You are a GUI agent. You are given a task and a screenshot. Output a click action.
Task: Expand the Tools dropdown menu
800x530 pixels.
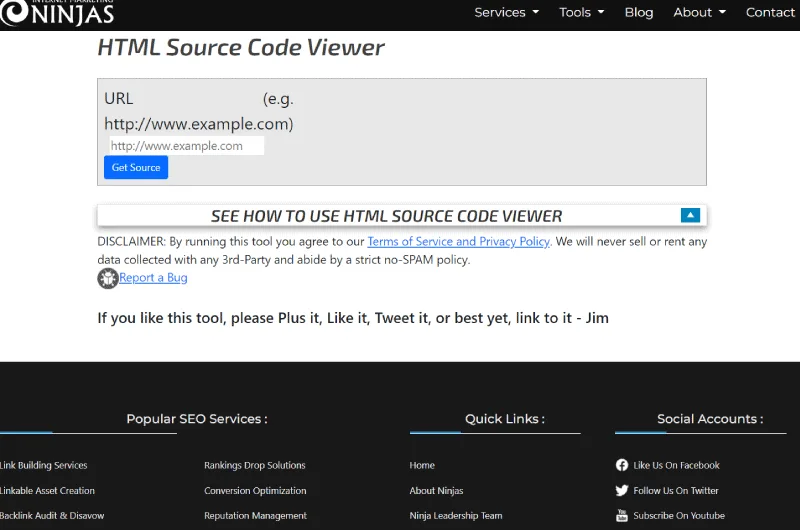click(x=581, y=12)
